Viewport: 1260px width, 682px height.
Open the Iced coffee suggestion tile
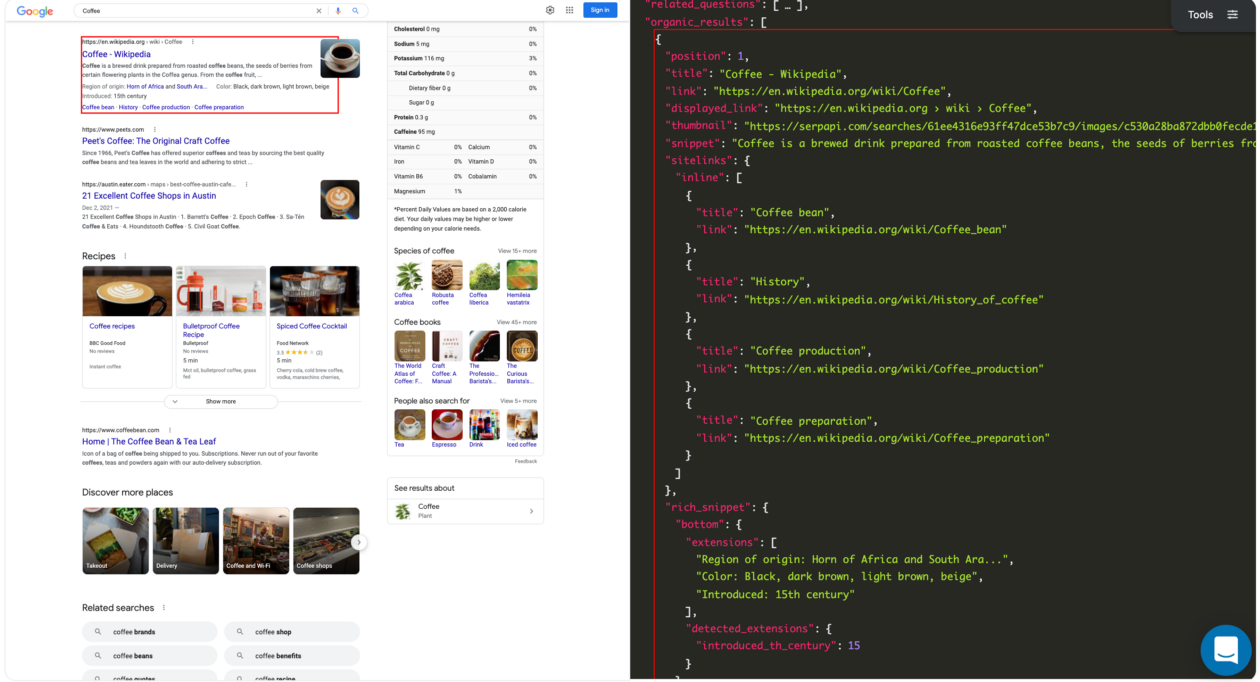point(522,429)
